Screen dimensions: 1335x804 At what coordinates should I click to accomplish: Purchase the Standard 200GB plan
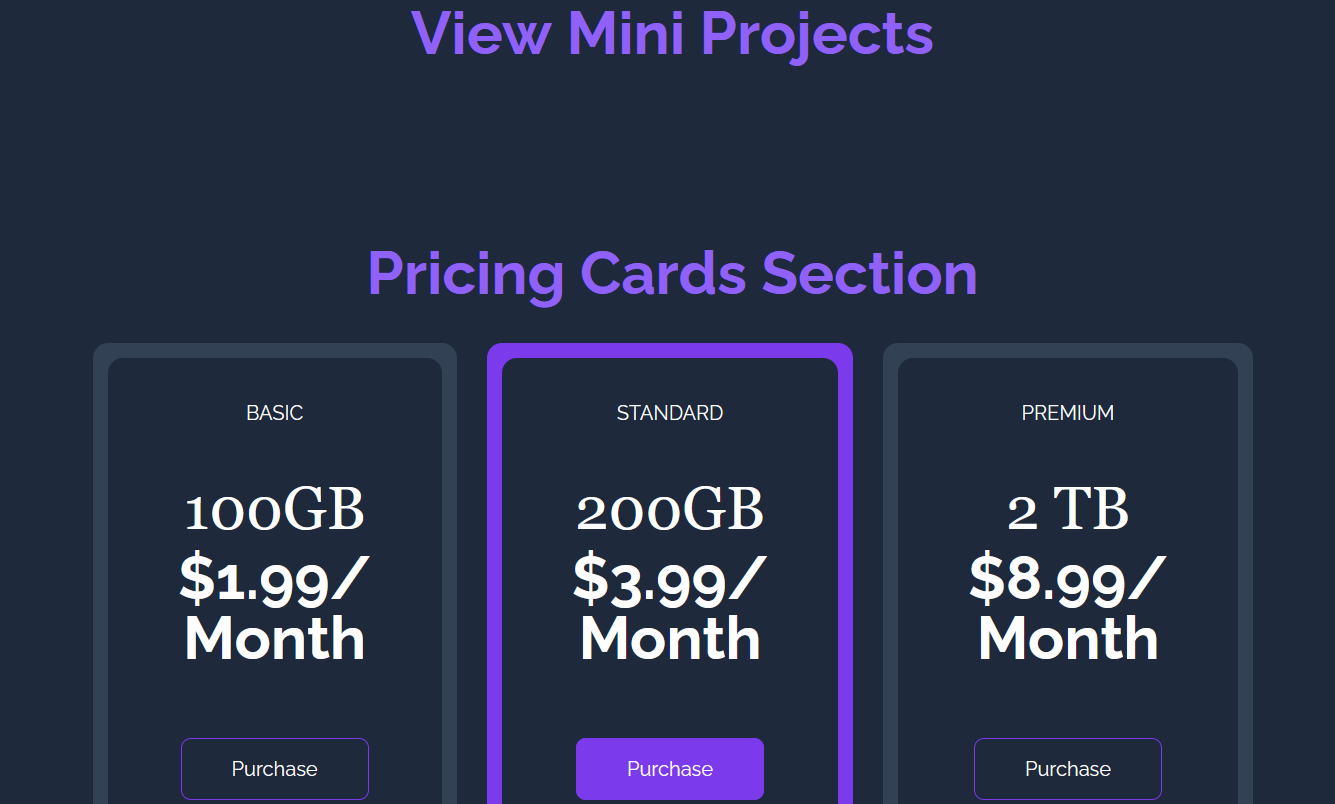coord(670,769)
